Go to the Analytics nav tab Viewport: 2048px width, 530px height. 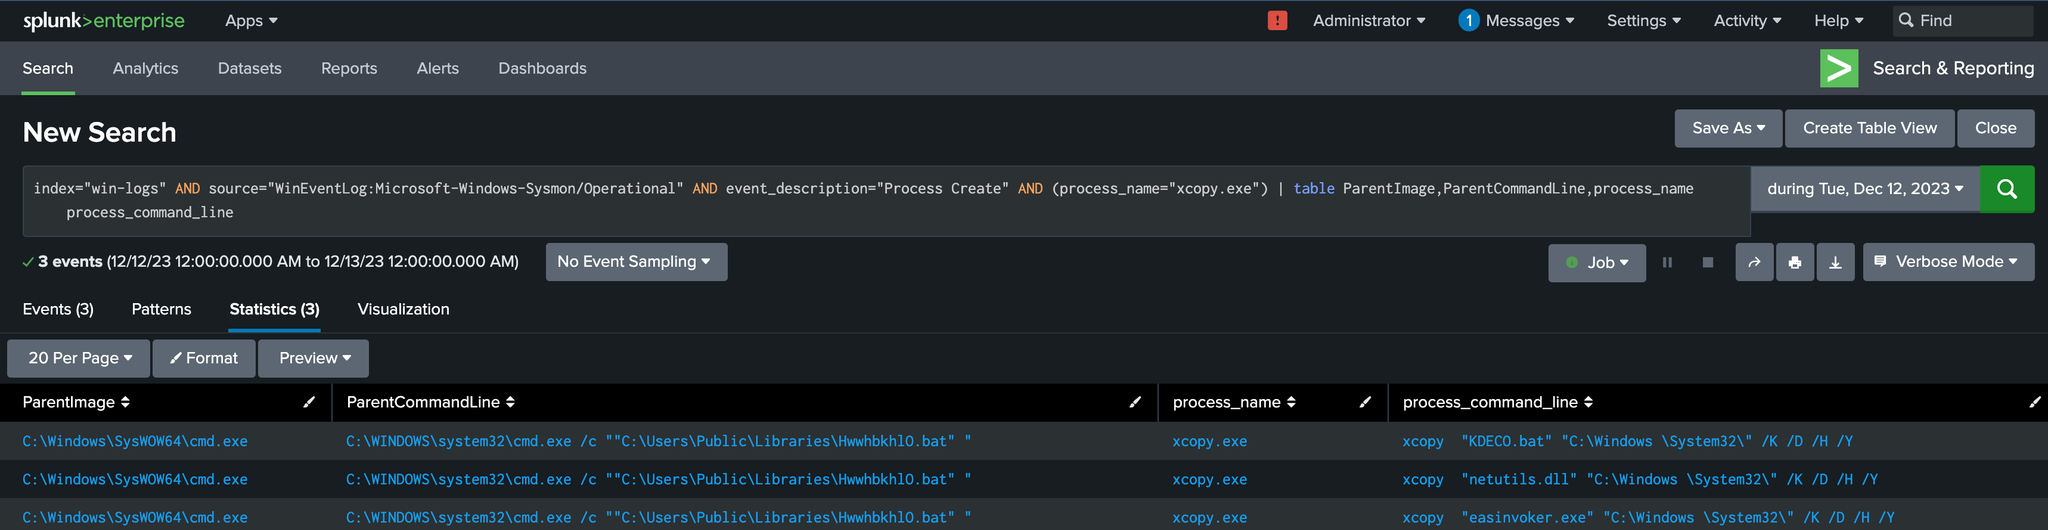pos(146,68)
